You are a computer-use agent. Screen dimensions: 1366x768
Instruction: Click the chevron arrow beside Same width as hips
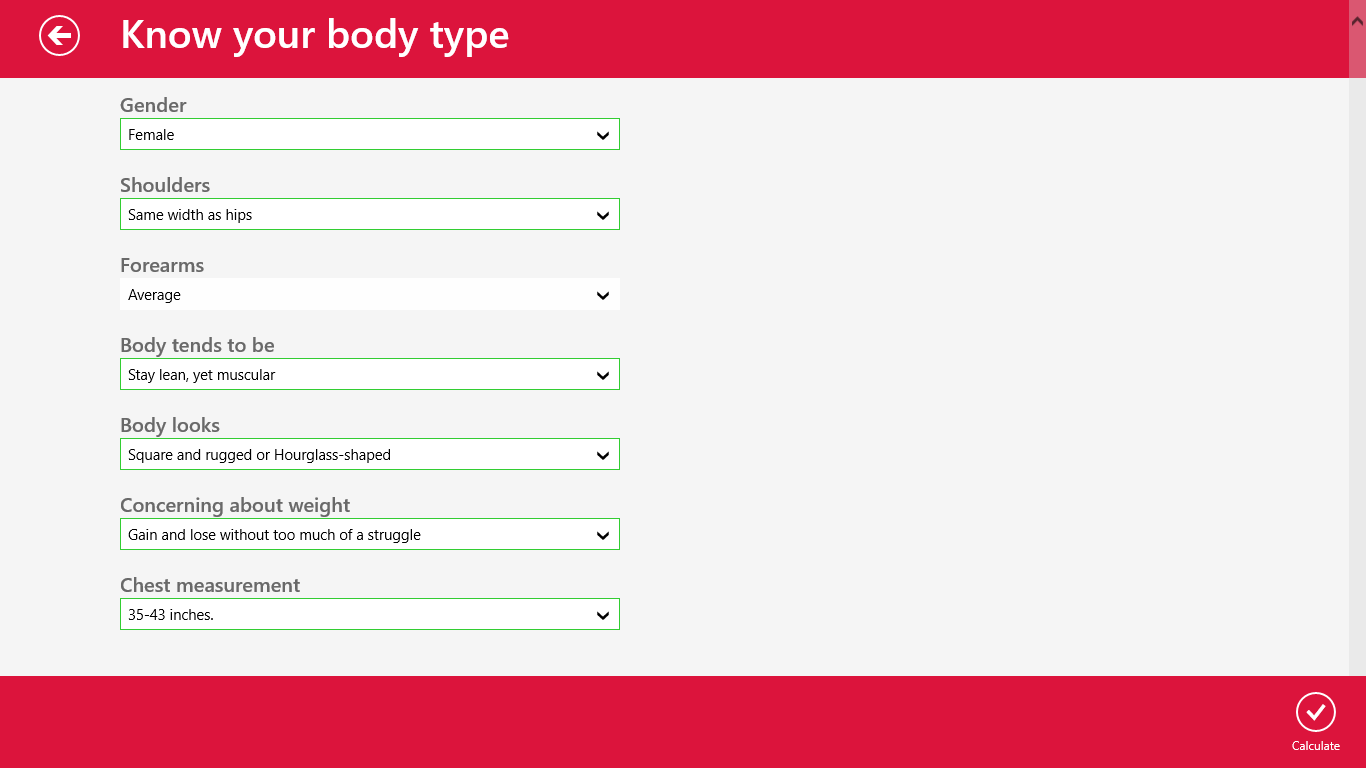(603, 215)
